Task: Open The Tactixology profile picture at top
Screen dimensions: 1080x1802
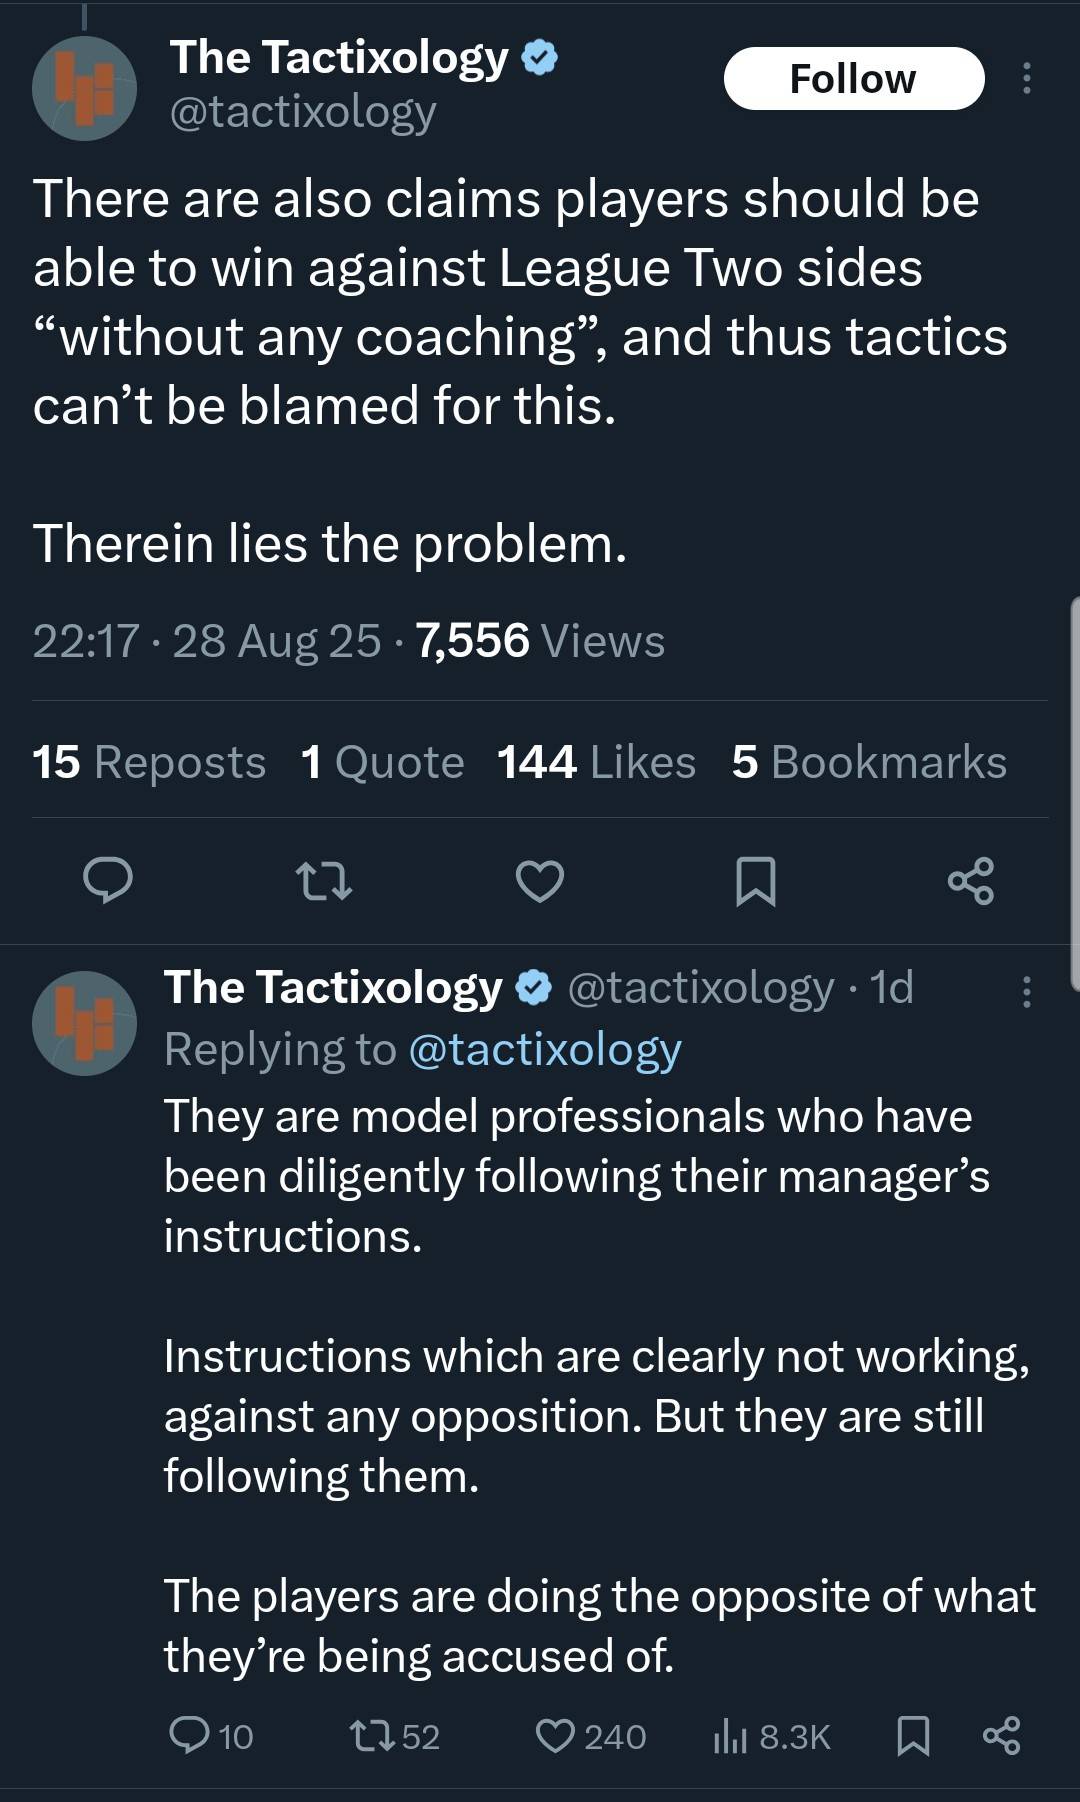Action: 85,88
